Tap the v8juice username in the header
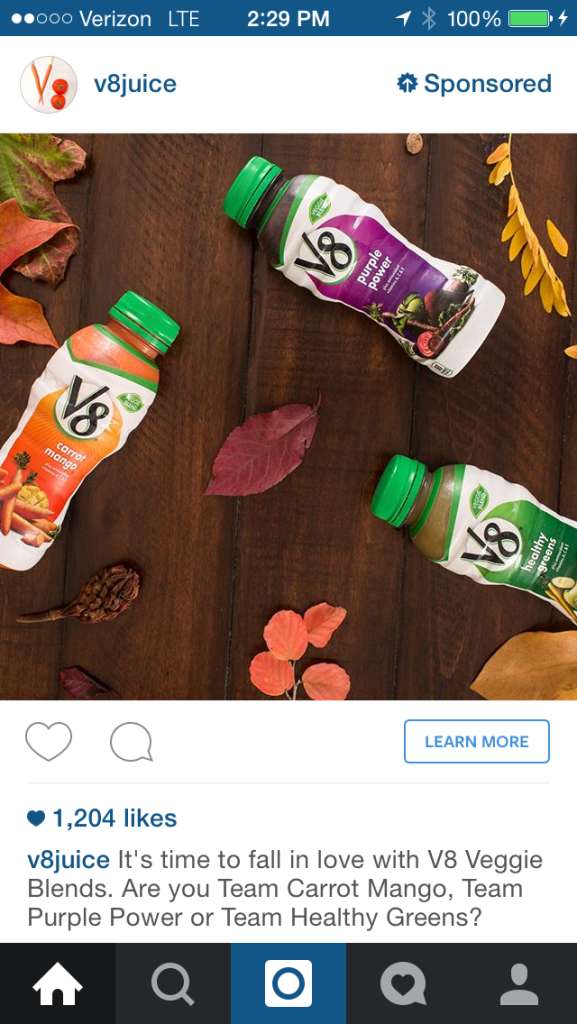Screen dimensions: 577x1024 [135, 84]
